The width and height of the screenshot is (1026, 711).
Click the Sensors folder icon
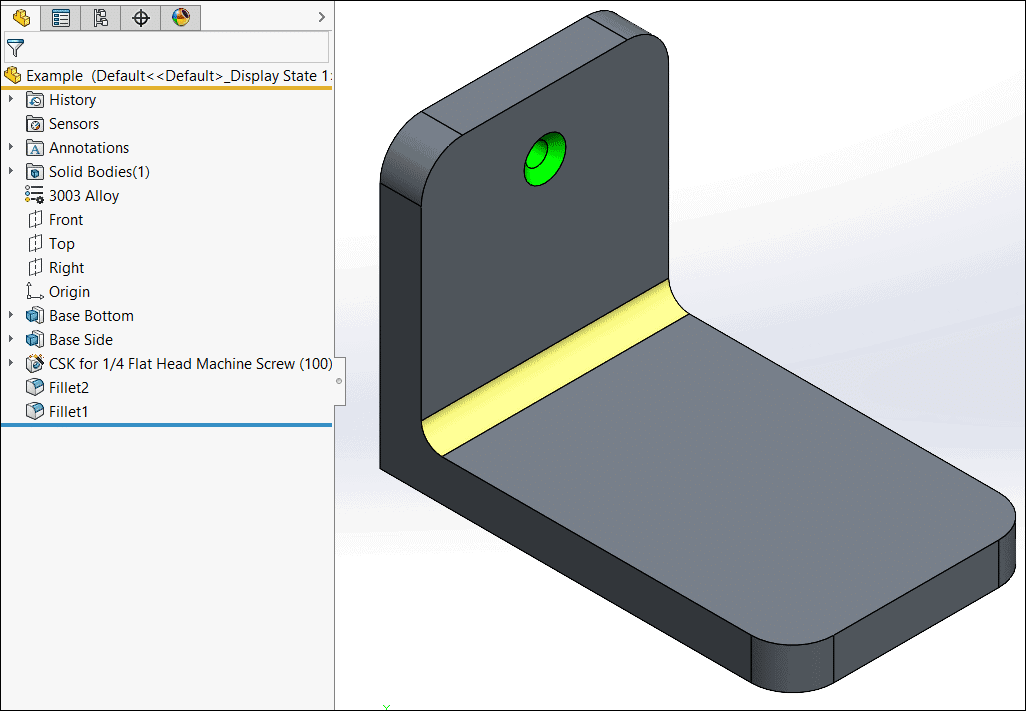(x=35, y=124)
